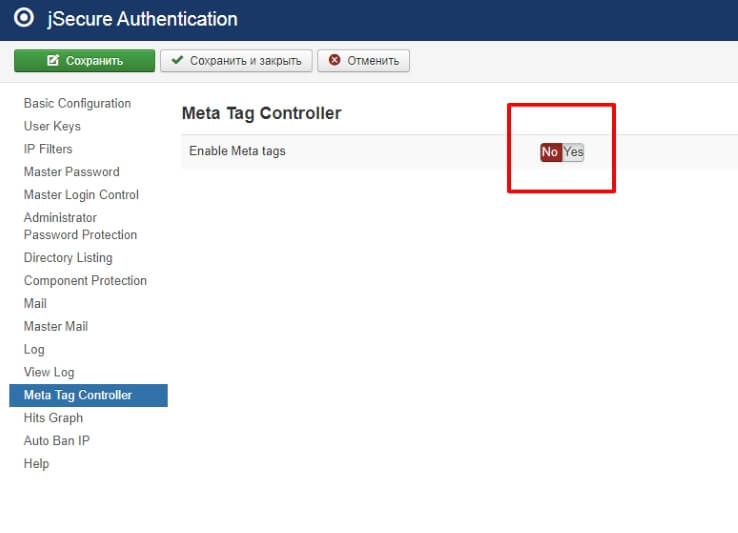Open the Help sidebar item
Screen dimensions: 738x533
(x=36, y=463)
